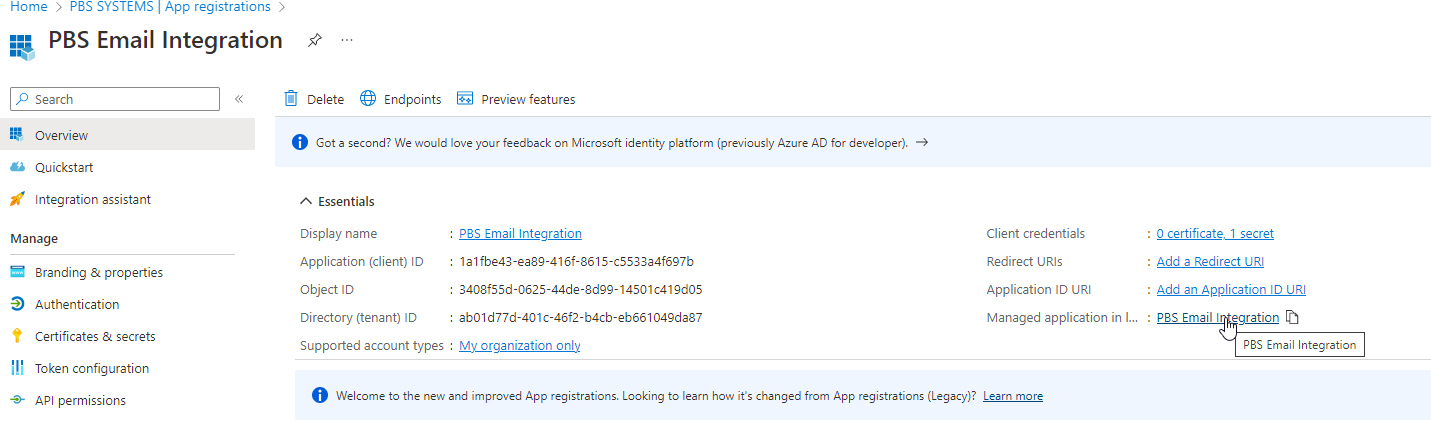
Task: Click inside the sidebar Search field
Action: [120, 99]
